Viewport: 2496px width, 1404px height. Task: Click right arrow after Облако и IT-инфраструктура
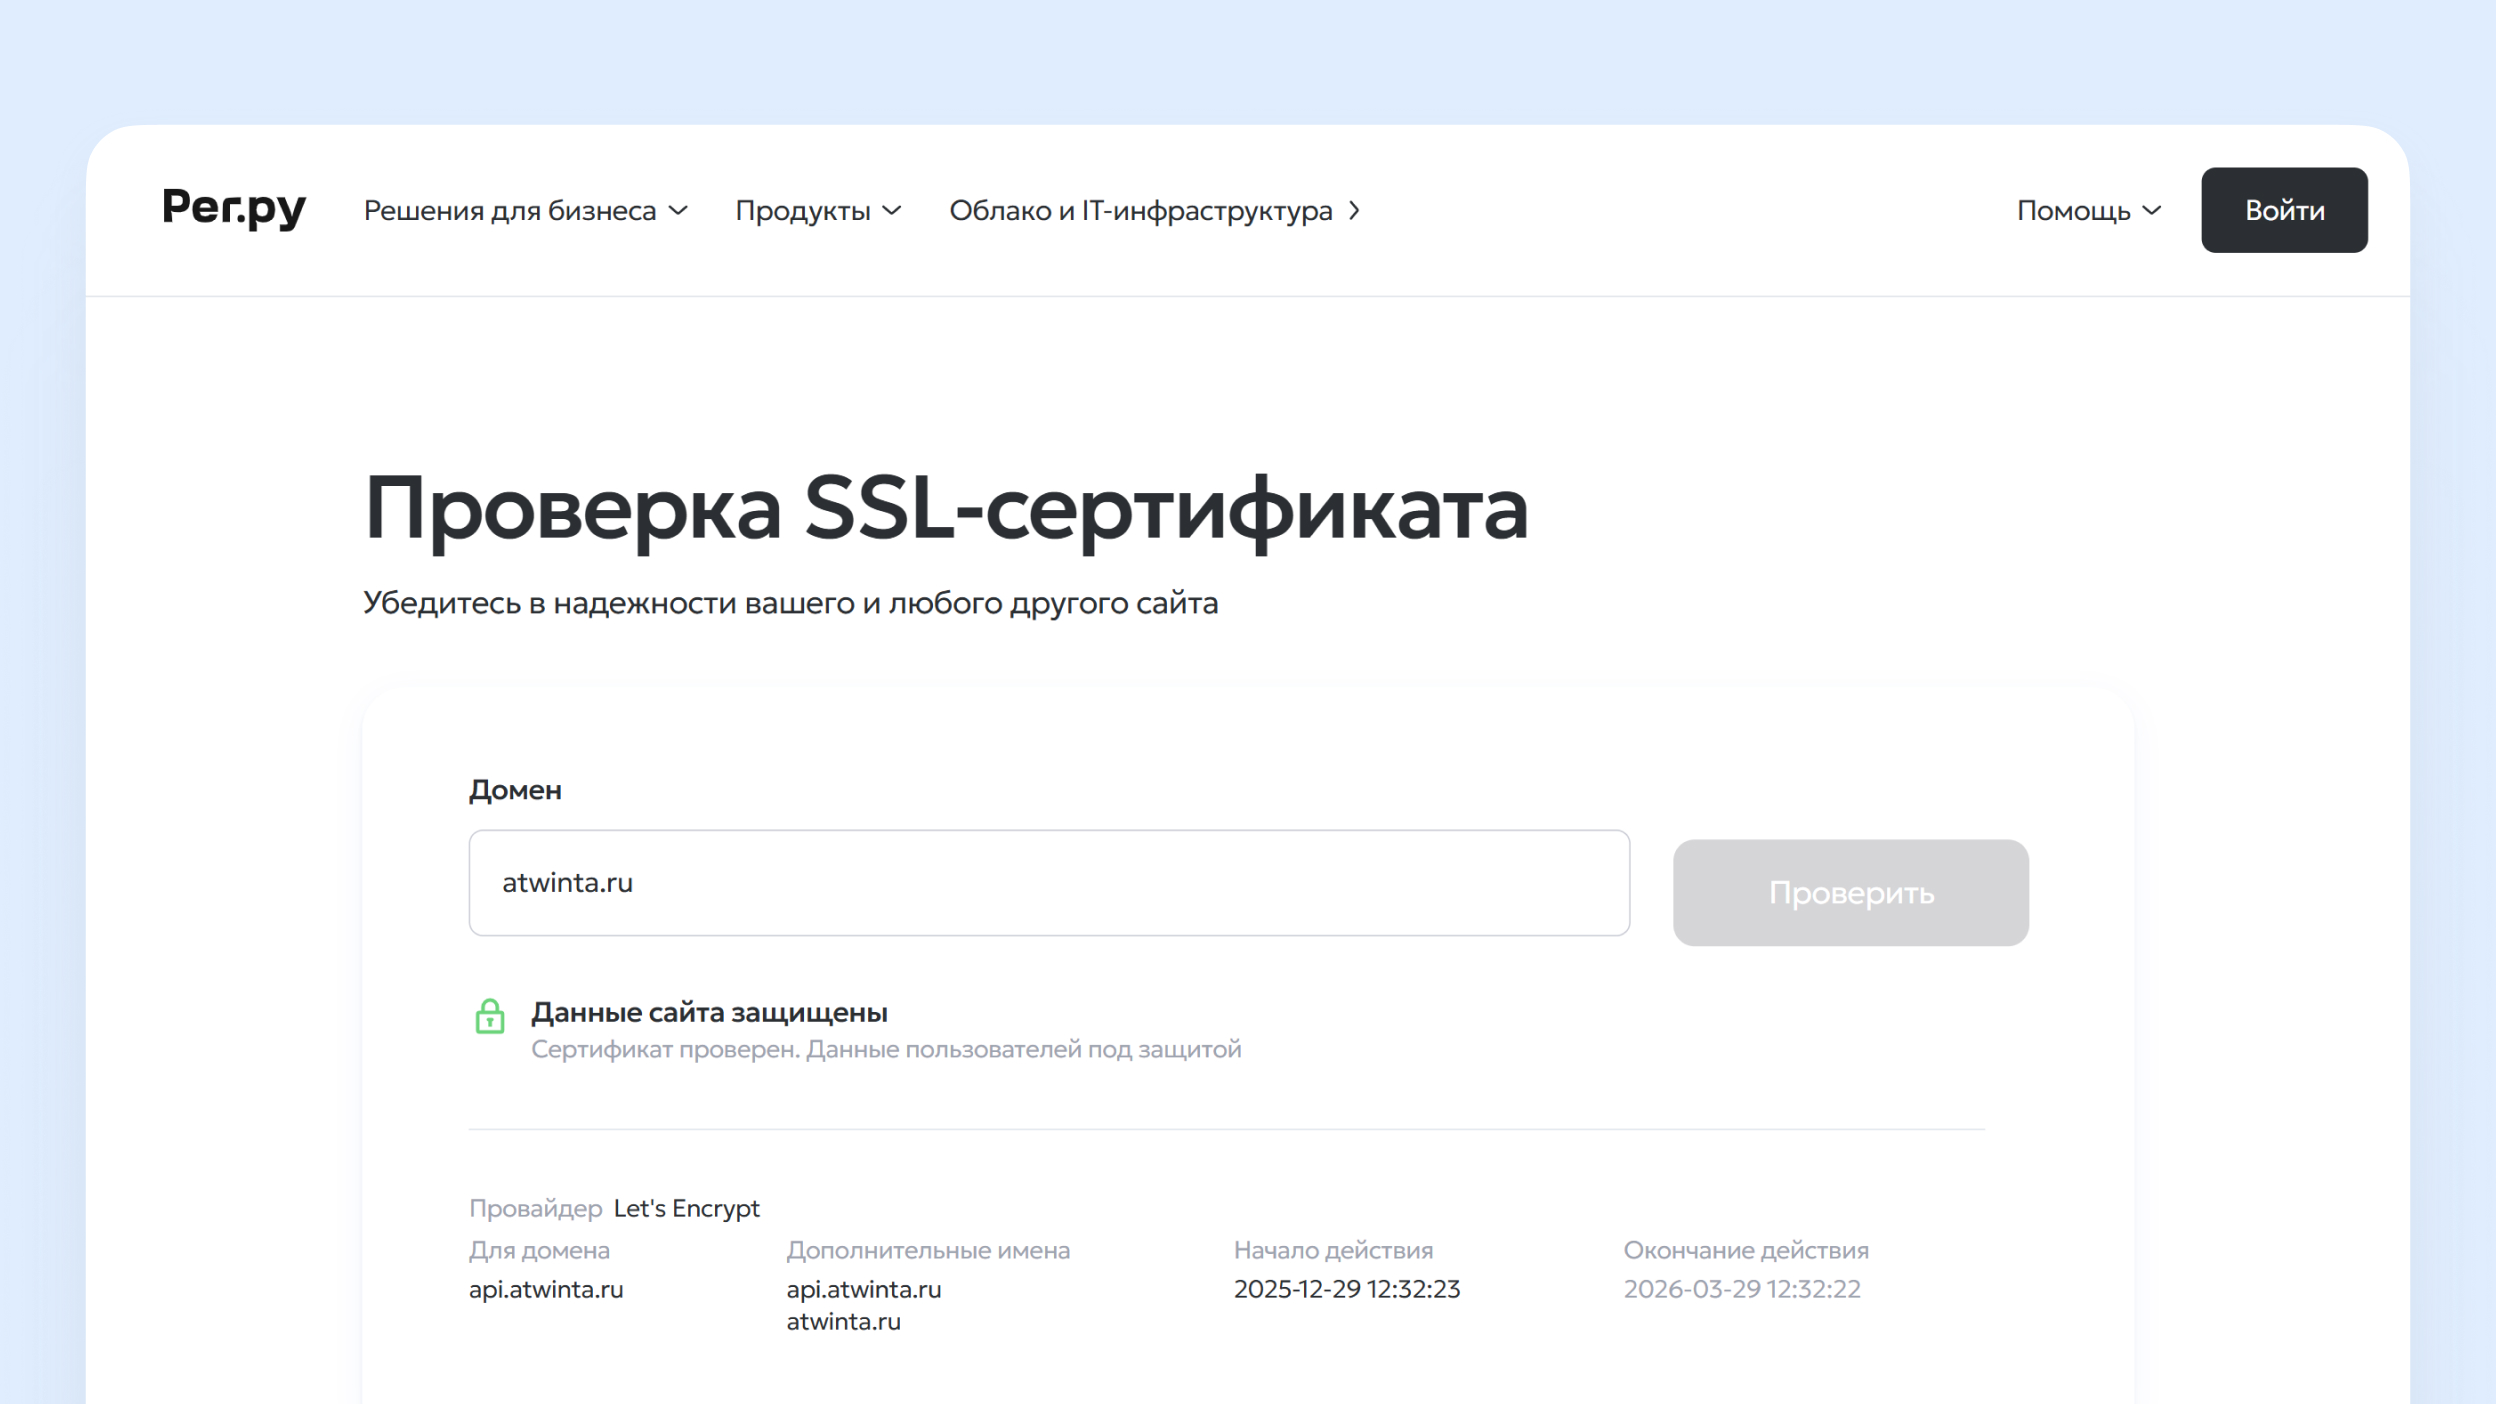pos(1354,211)
